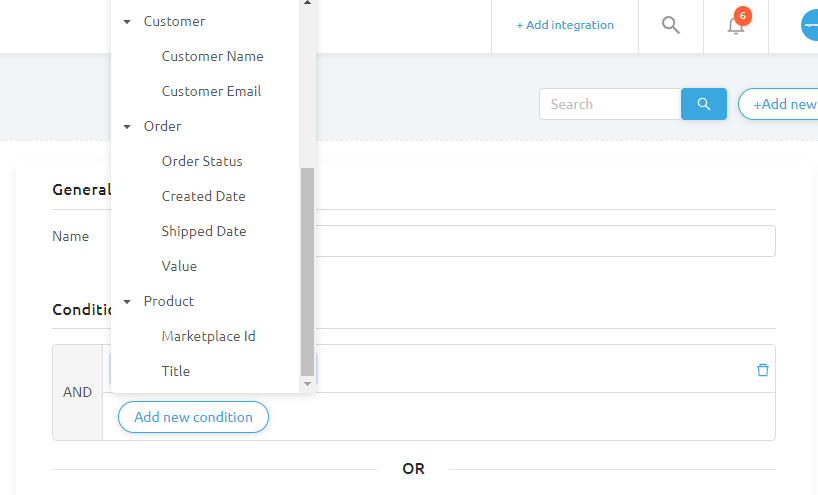Click inside the Search field
Image resolution: width=818 pixels, height=495 pixels.
609,104
